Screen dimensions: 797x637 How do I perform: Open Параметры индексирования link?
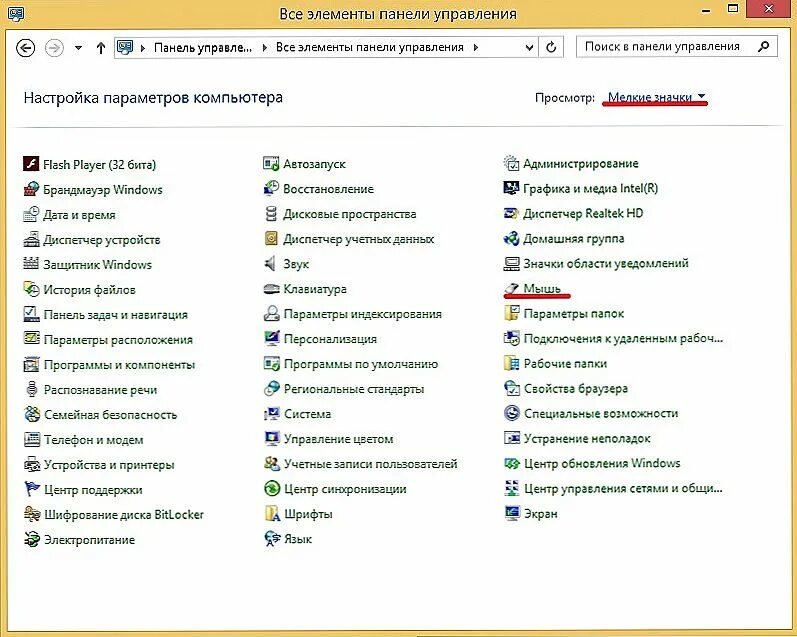point(362,314)
